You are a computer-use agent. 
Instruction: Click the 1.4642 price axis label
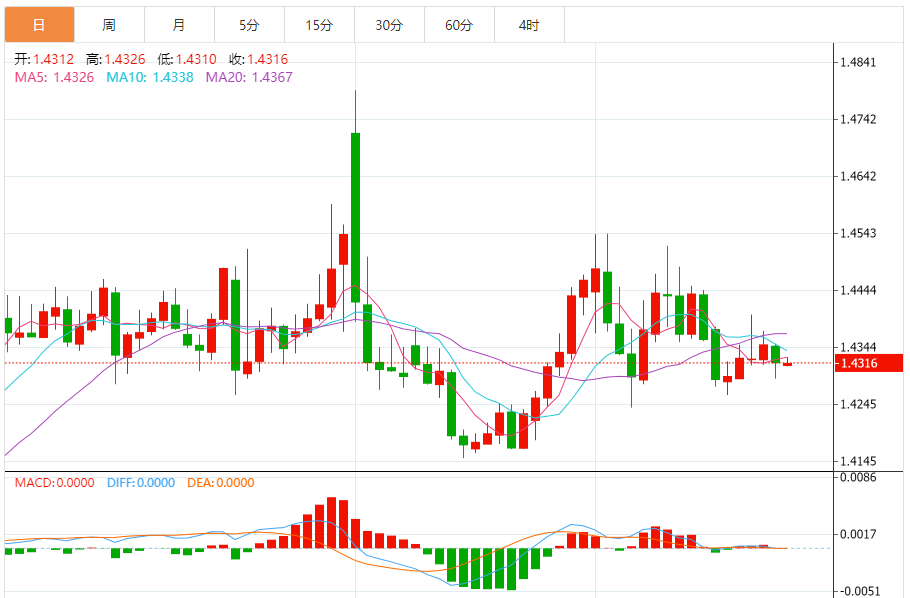[x=858, y=176]
